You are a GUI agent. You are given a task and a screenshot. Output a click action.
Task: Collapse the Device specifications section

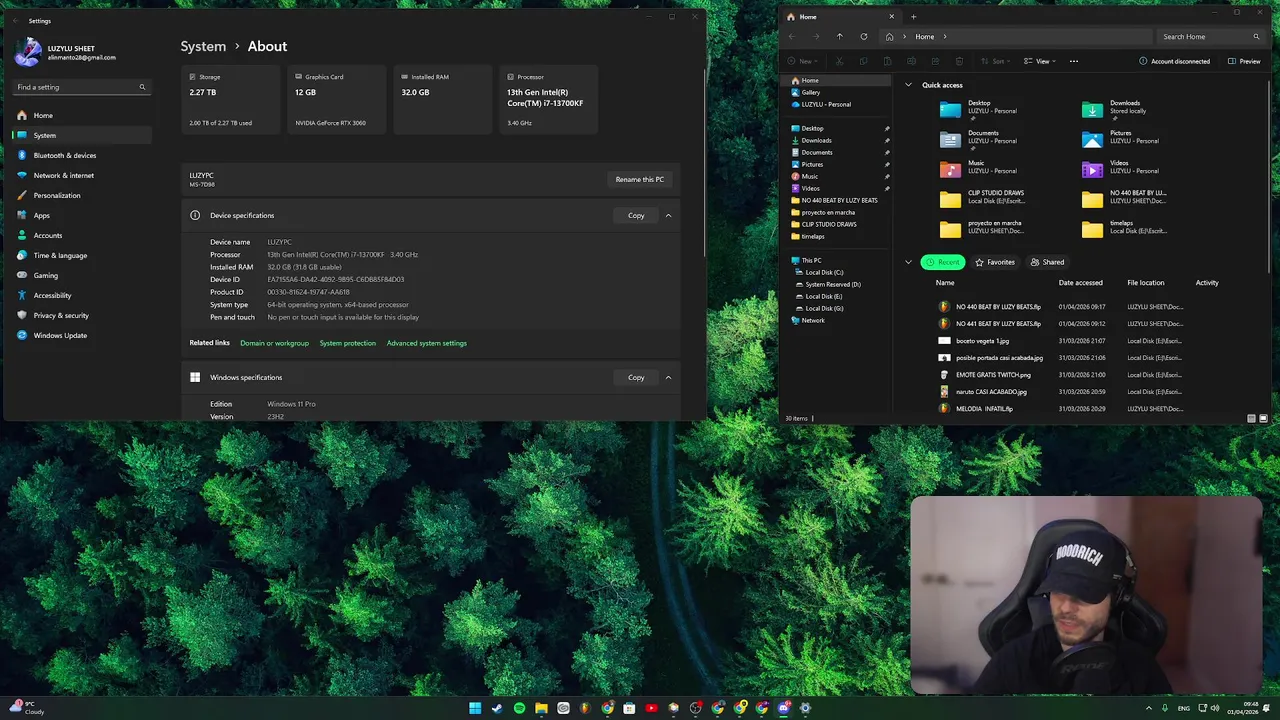click(668, 215)
